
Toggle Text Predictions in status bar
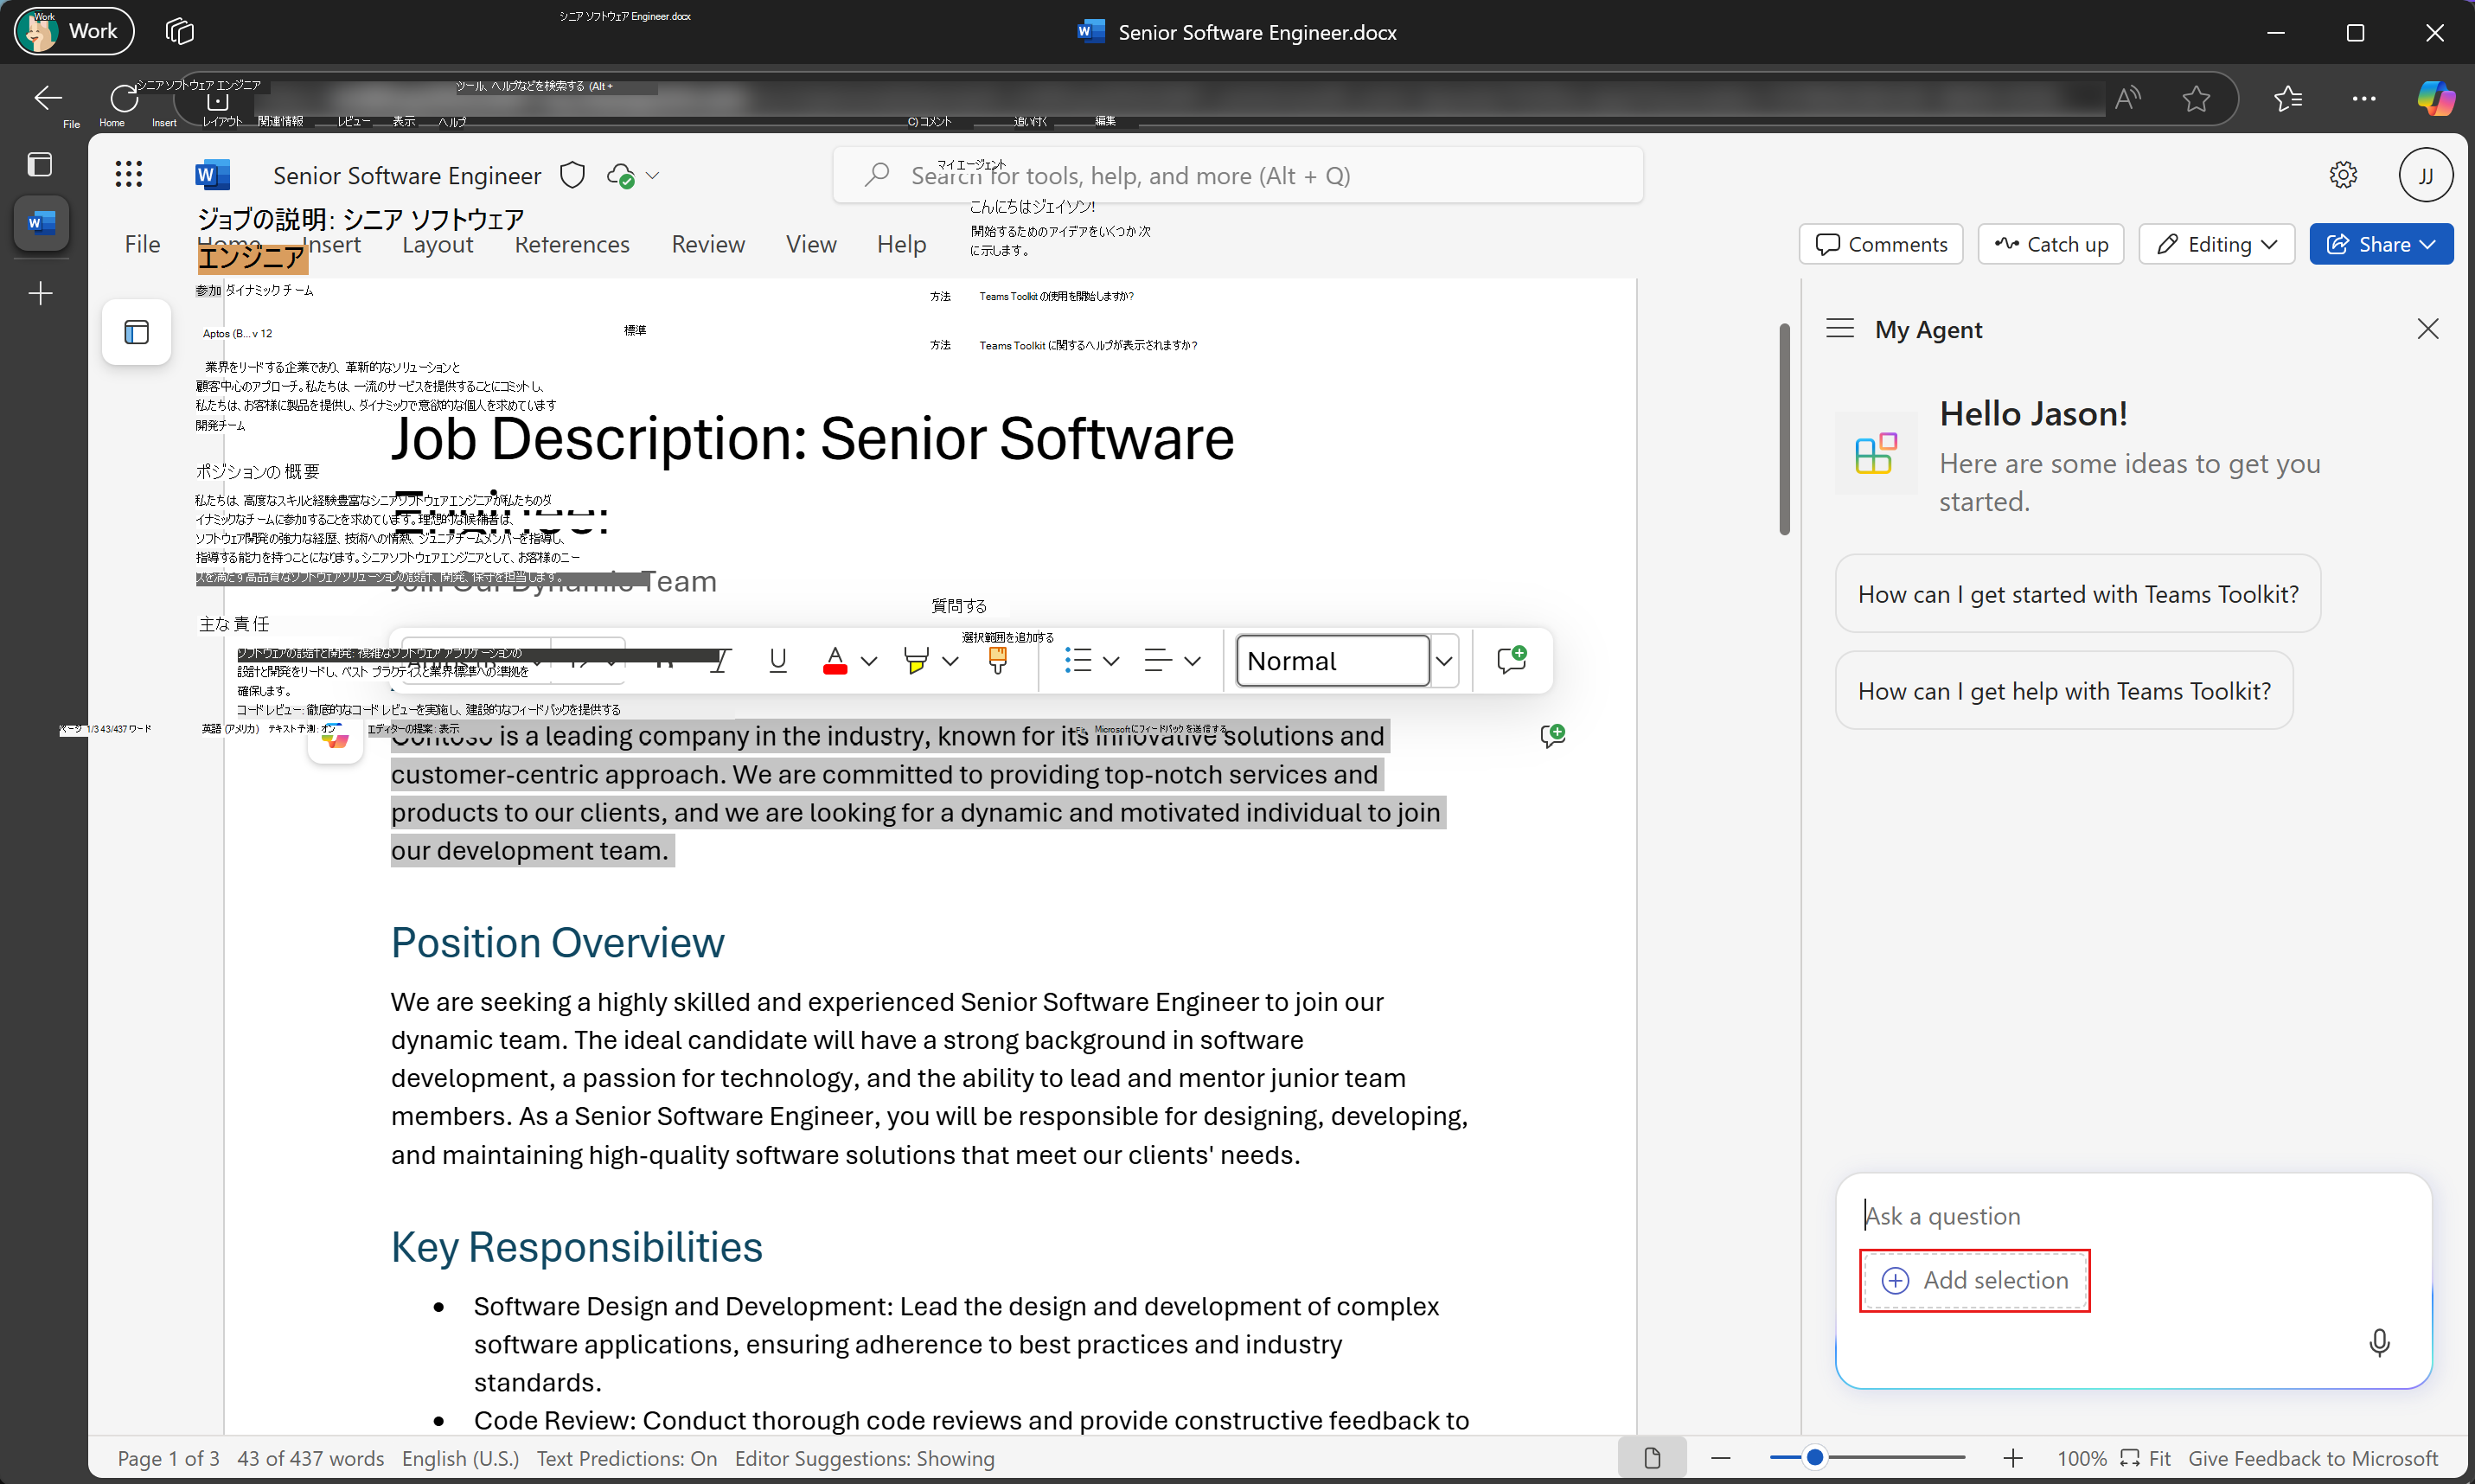tap(626, 1458)
